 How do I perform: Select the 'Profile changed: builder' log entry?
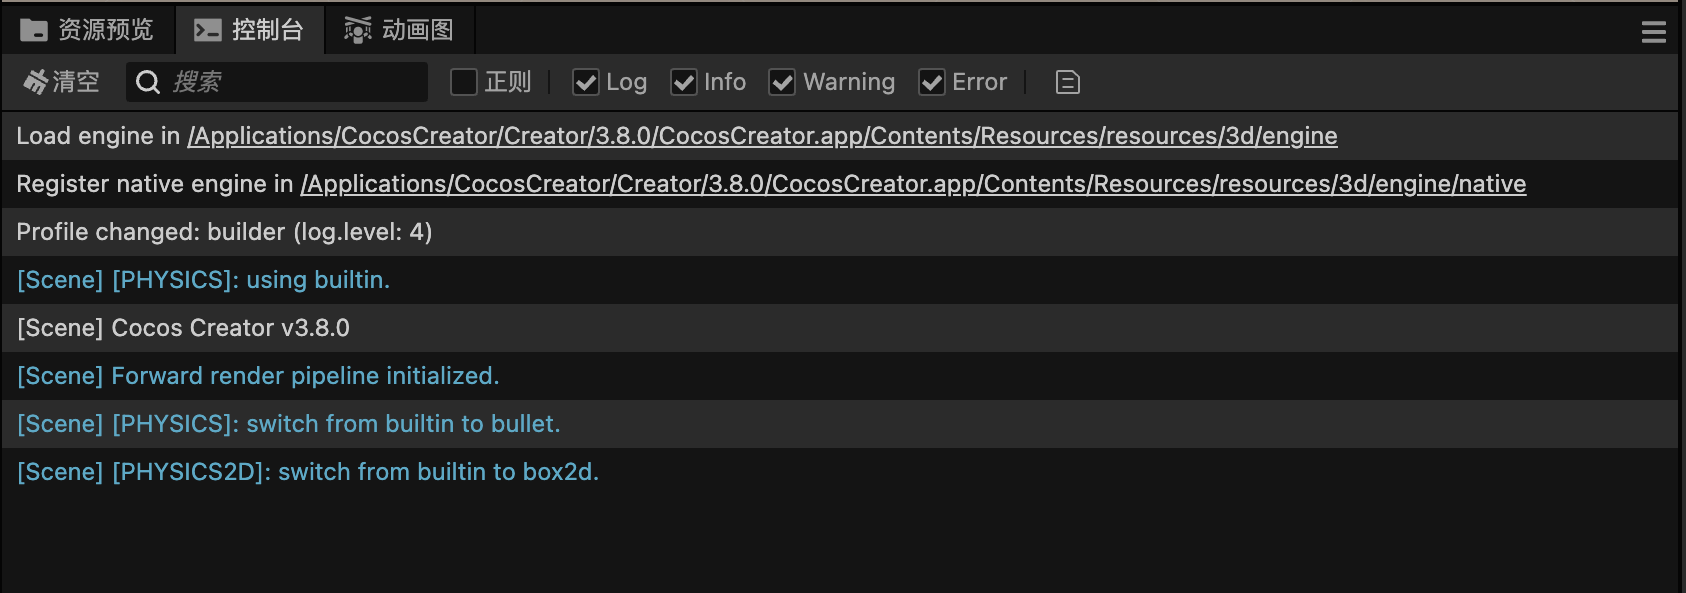(x=225, y=232)
